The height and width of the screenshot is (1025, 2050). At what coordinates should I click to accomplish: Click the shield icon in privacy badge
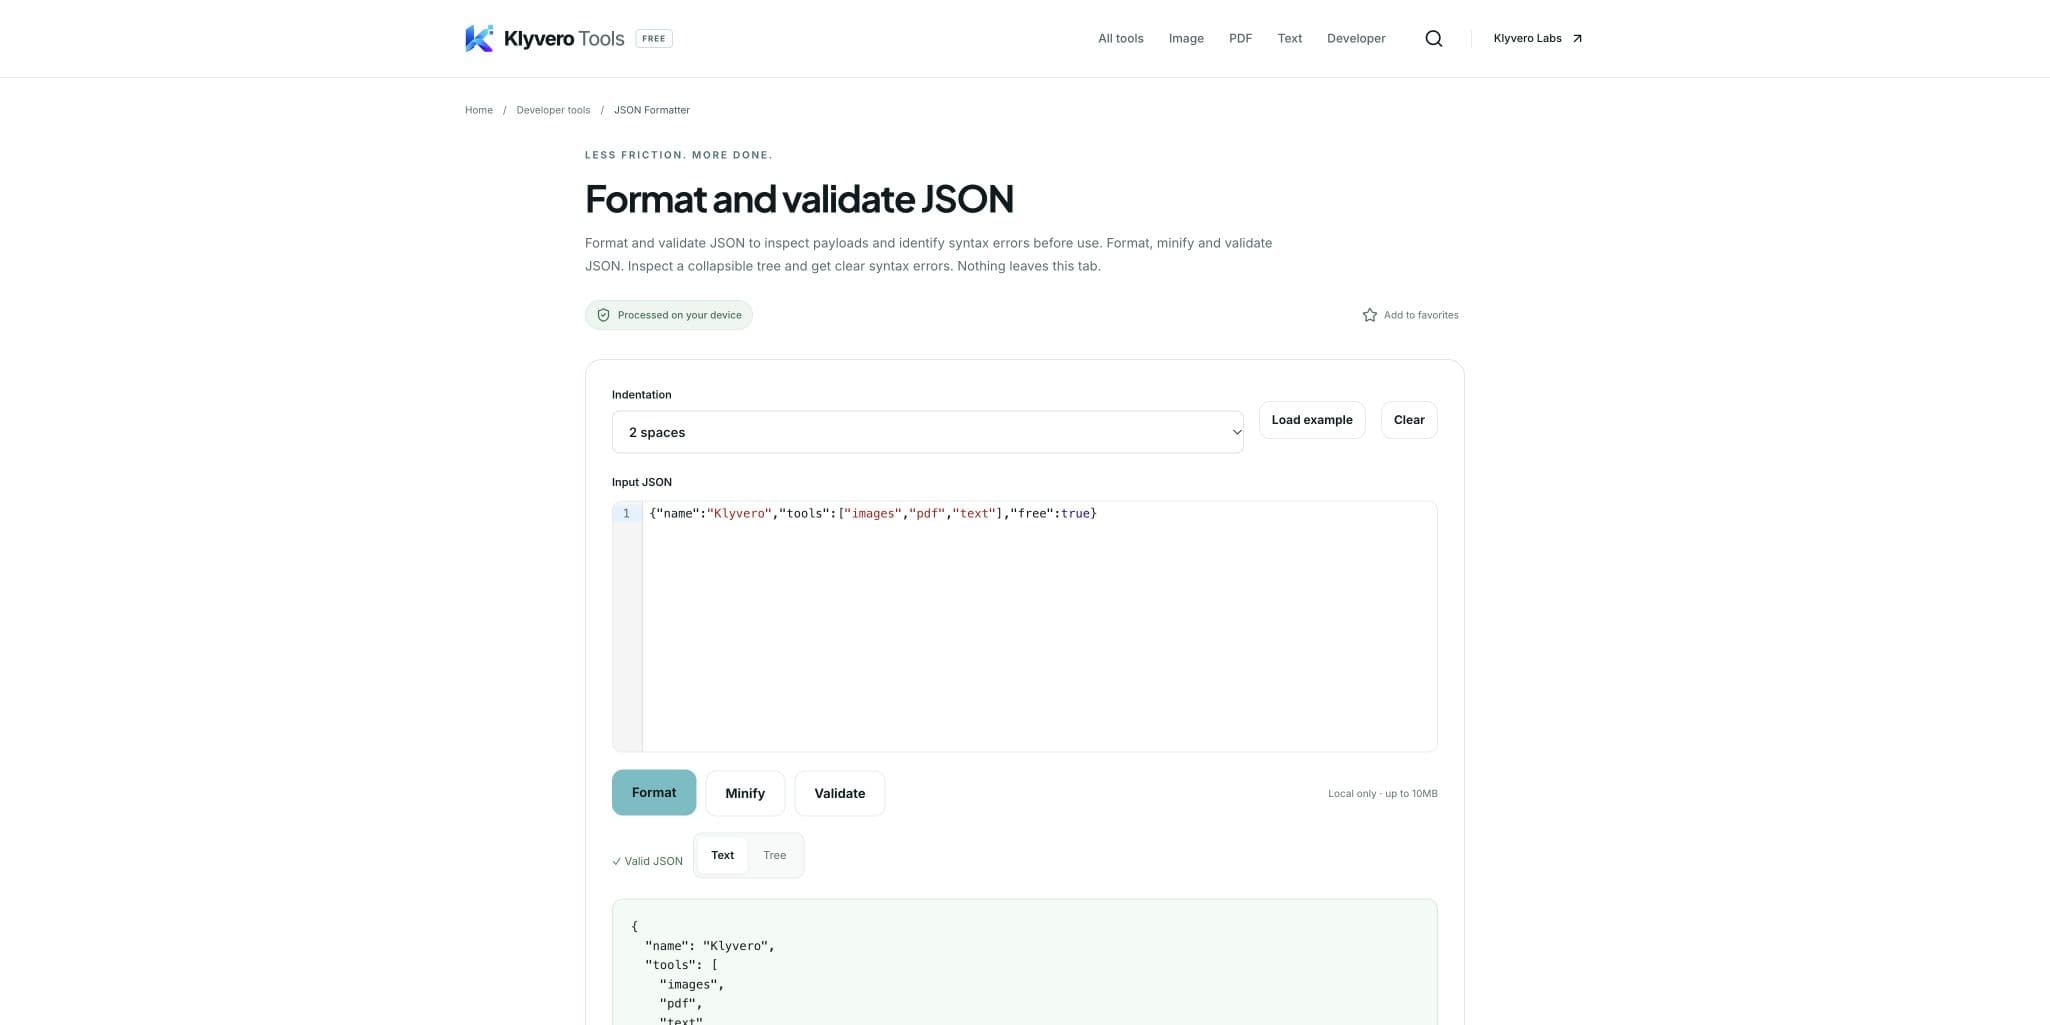pyautogui.click(x=603, y=315)
